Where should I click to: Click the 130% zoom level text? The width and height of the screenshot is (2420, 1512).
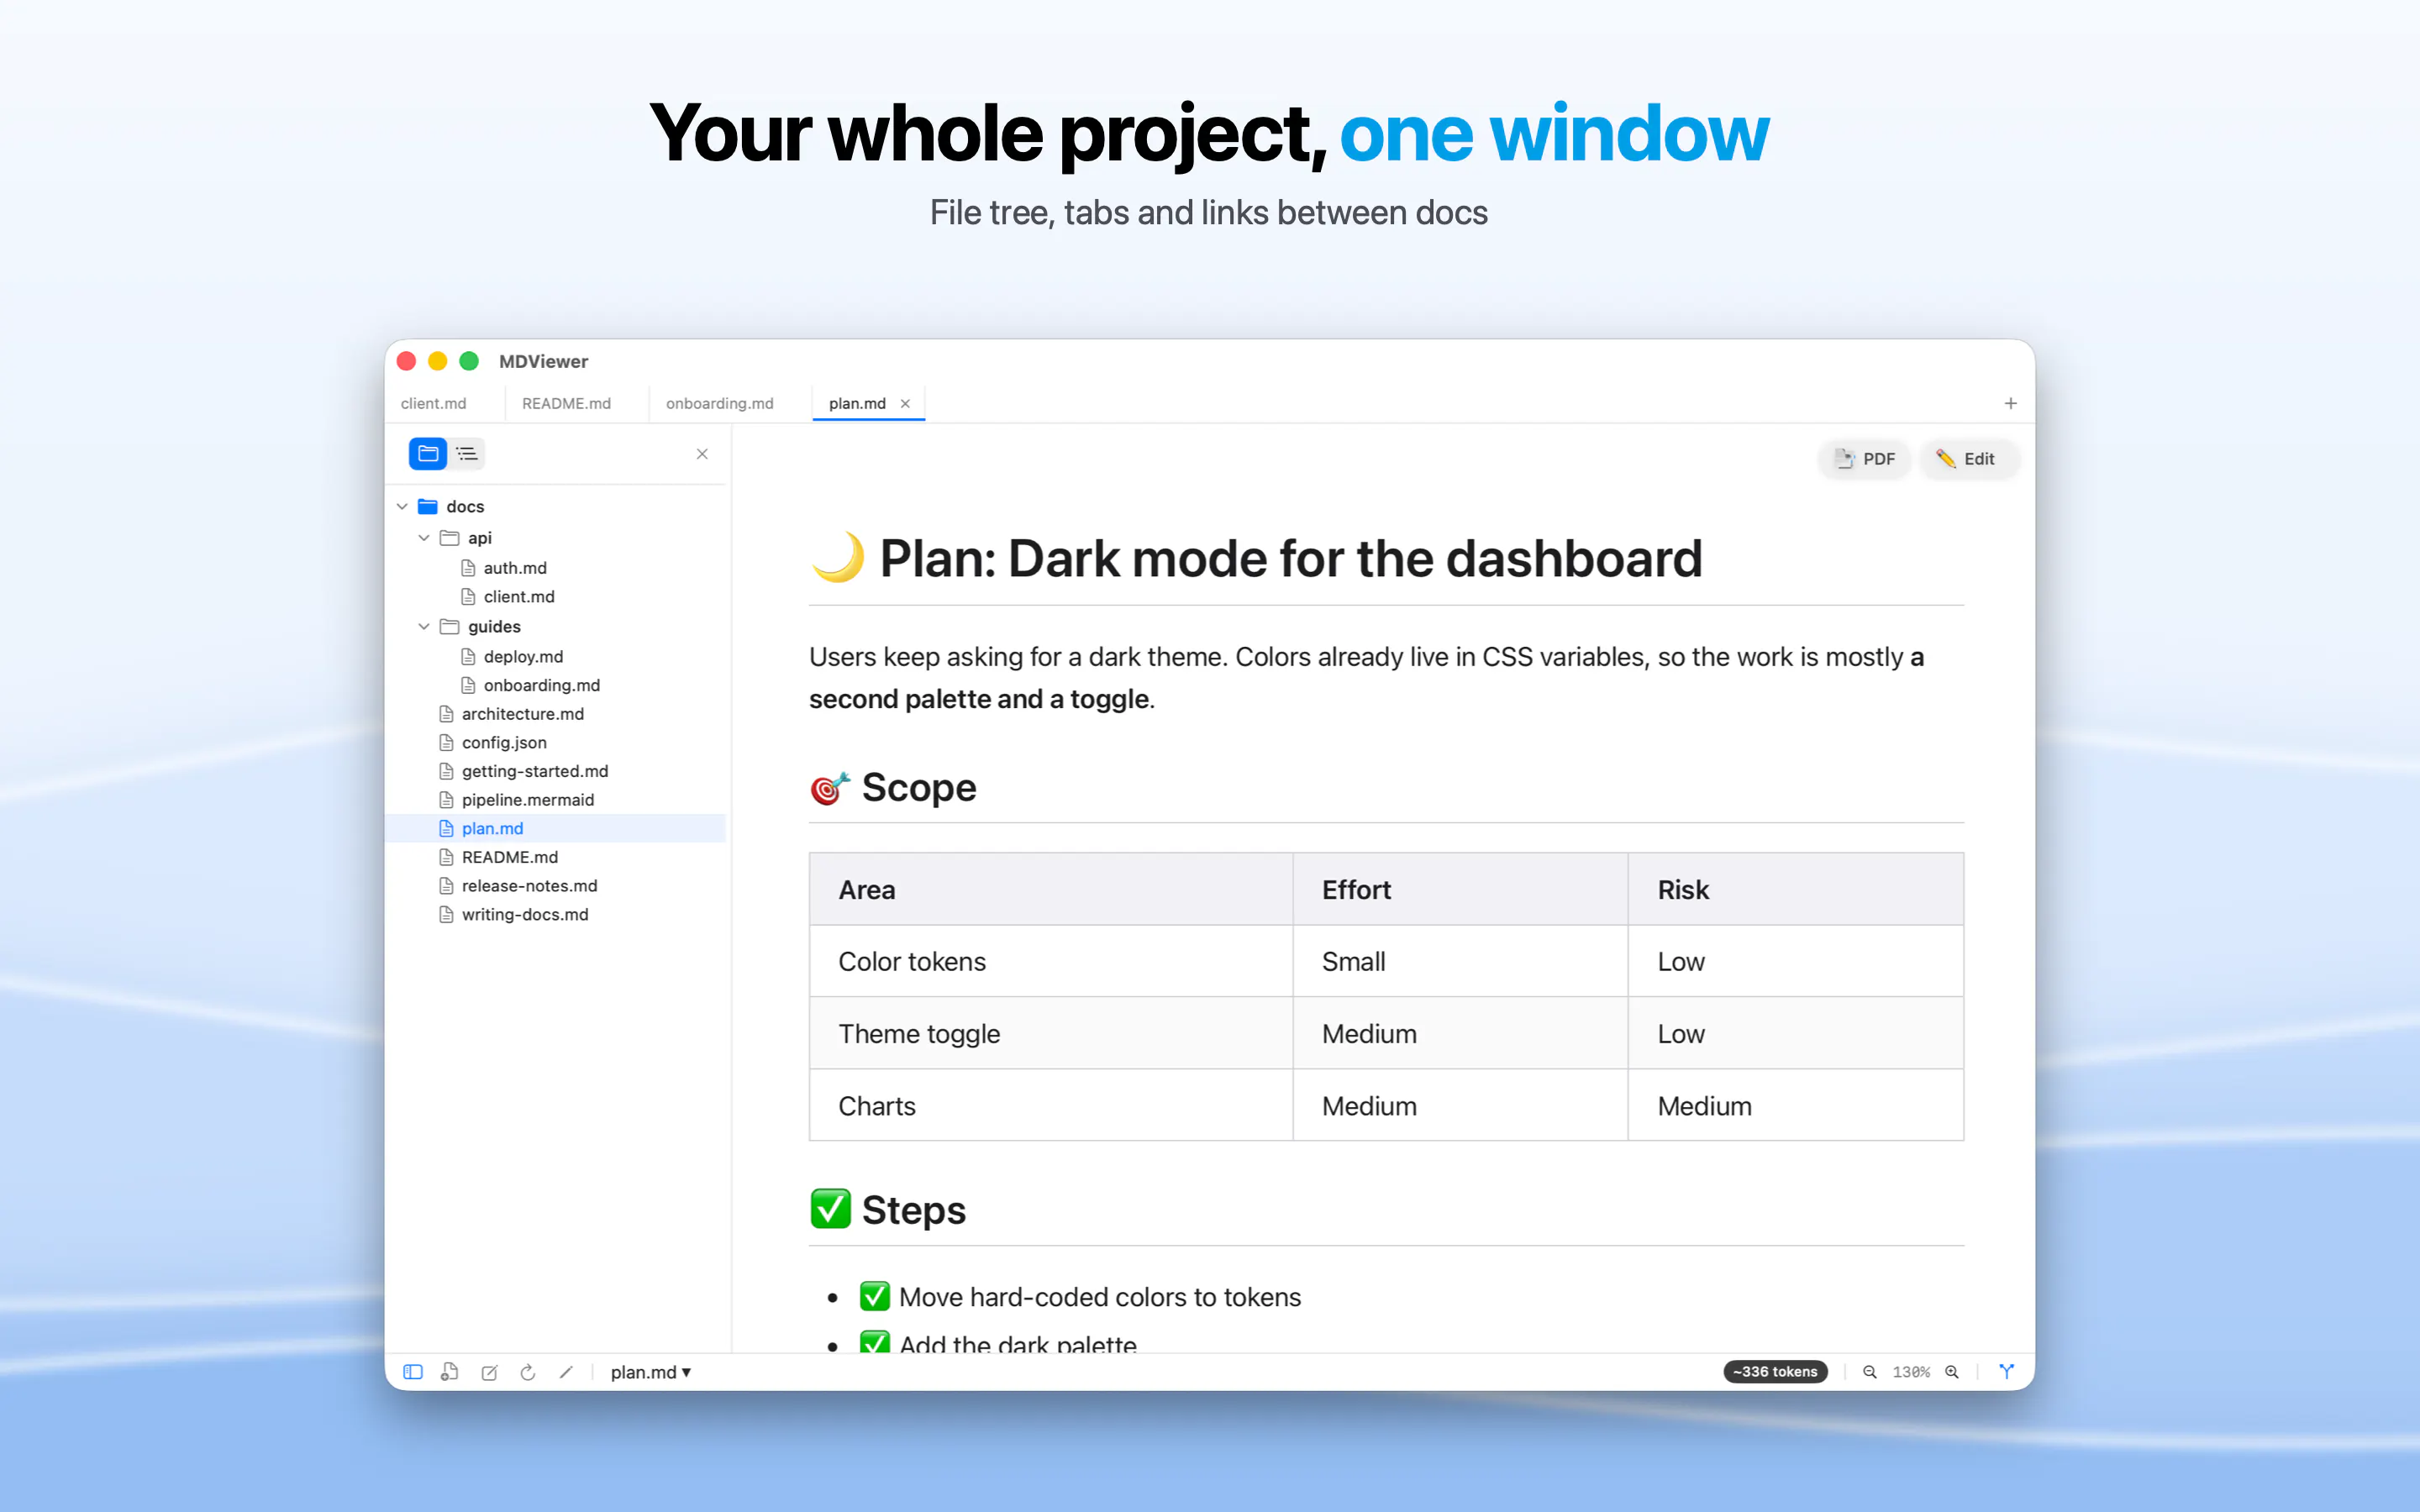[1911, 1372]
